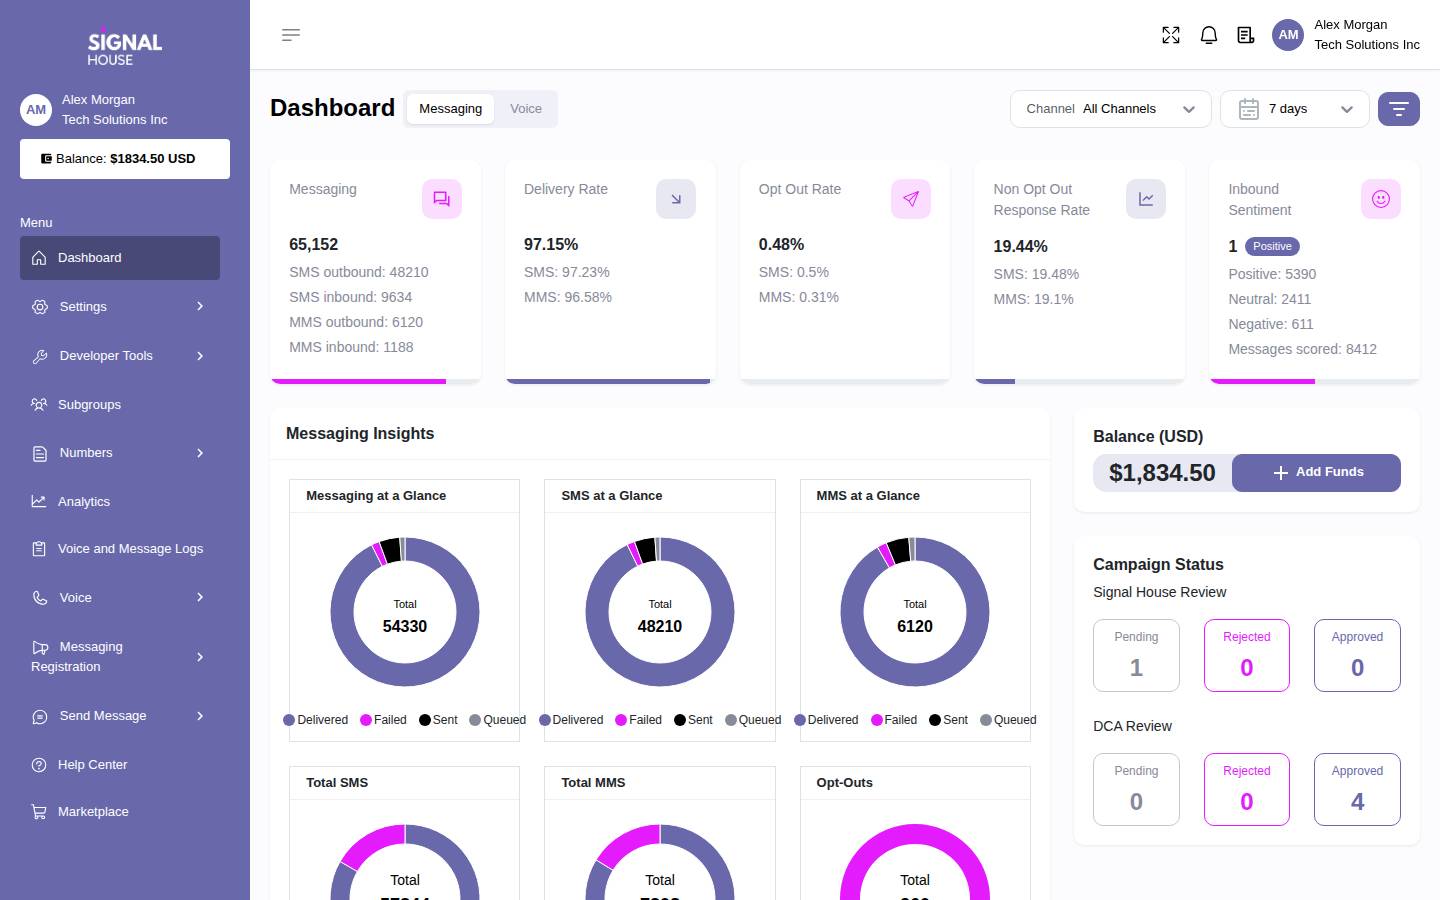Screen dimensions: 1440x900
Task: Open the document list icon in header
Action: coord(1246,35)
